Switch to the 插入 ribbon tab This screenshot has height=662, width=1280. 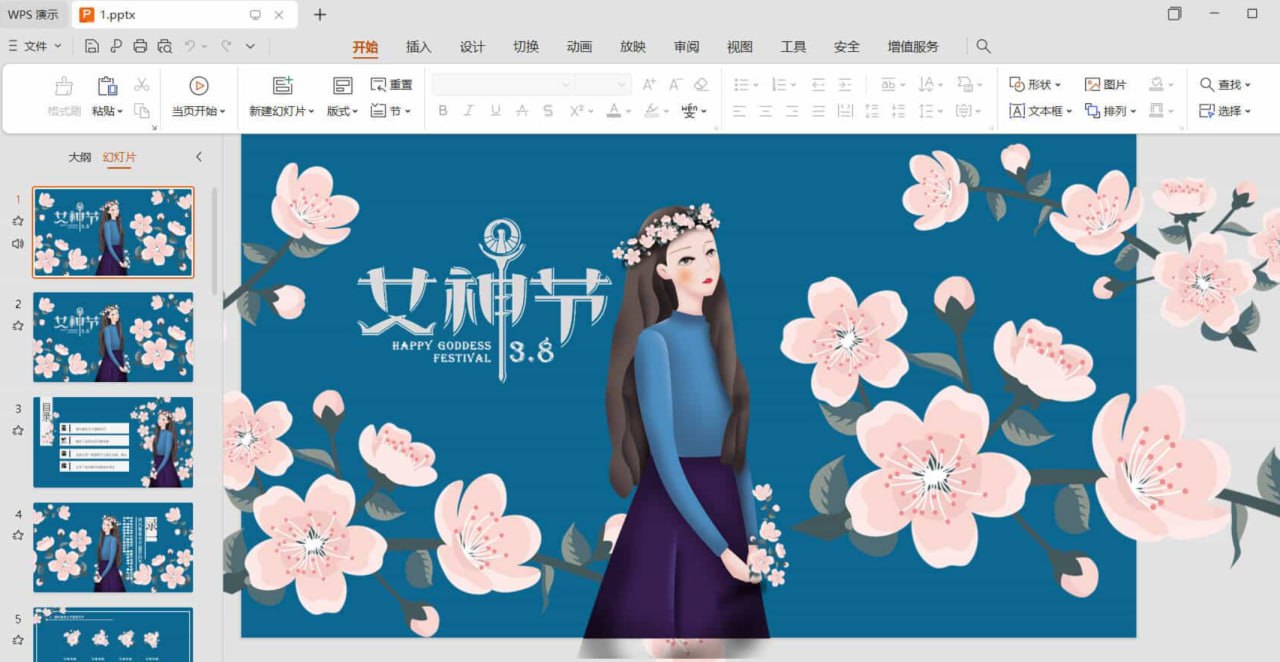[x=418, y=46]
